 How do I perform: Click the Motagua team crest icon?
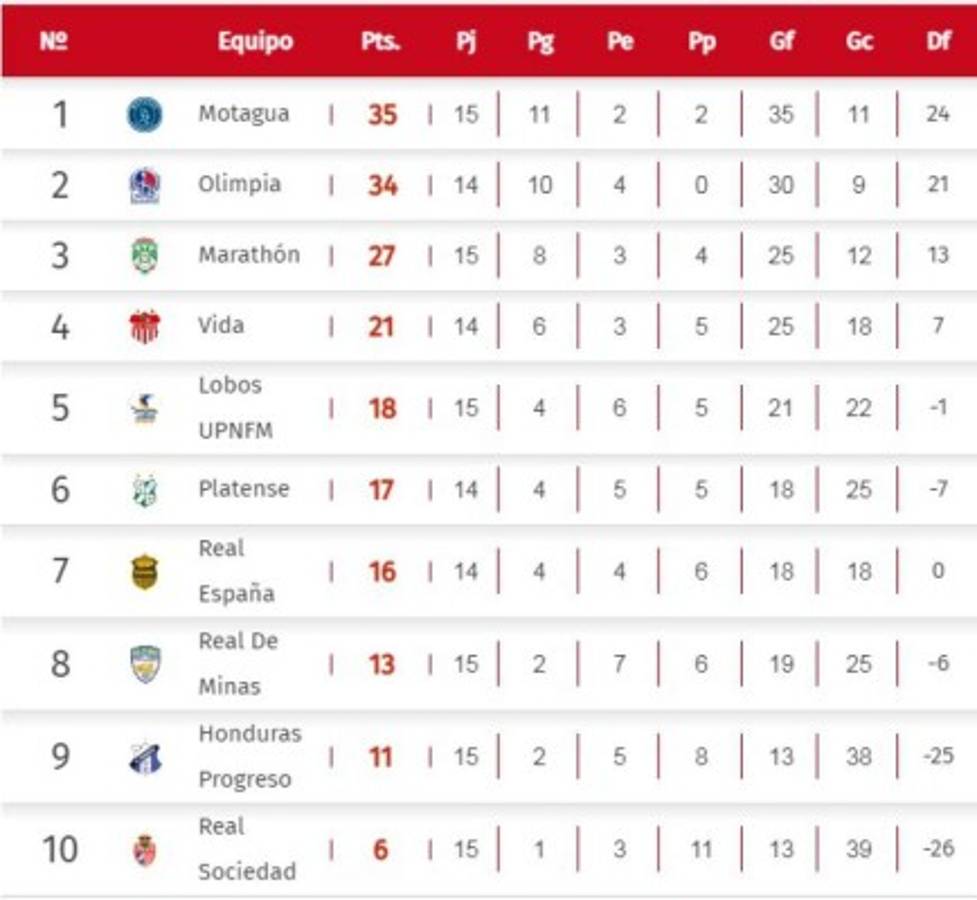point(145,114)
